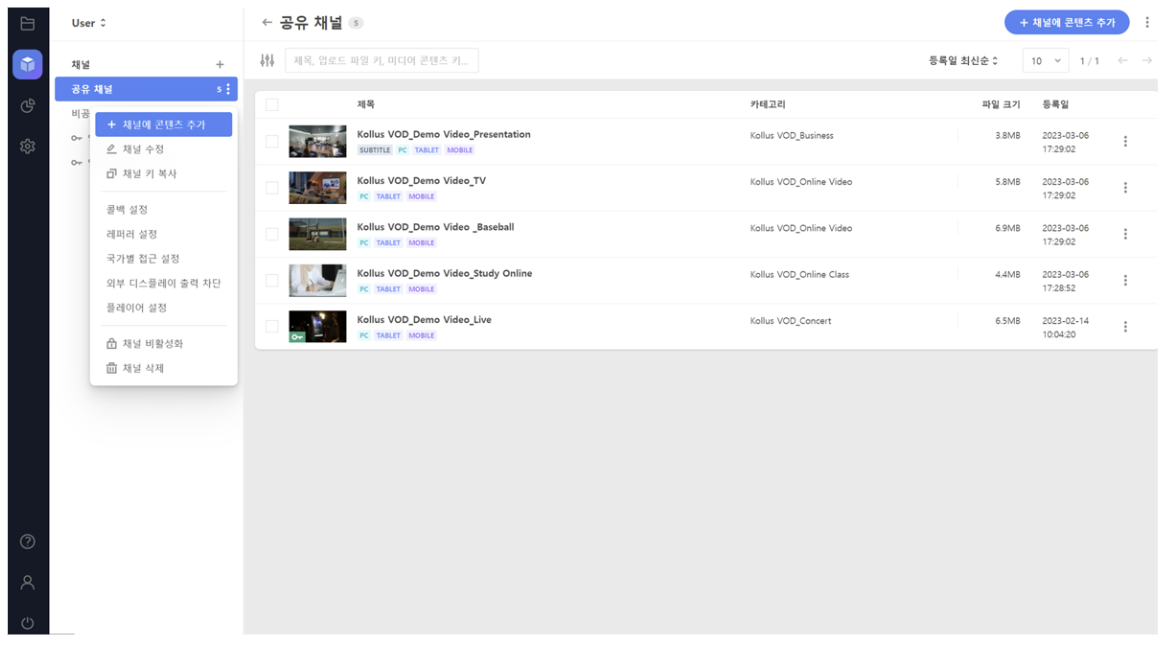Click the power logout icon

28,622
